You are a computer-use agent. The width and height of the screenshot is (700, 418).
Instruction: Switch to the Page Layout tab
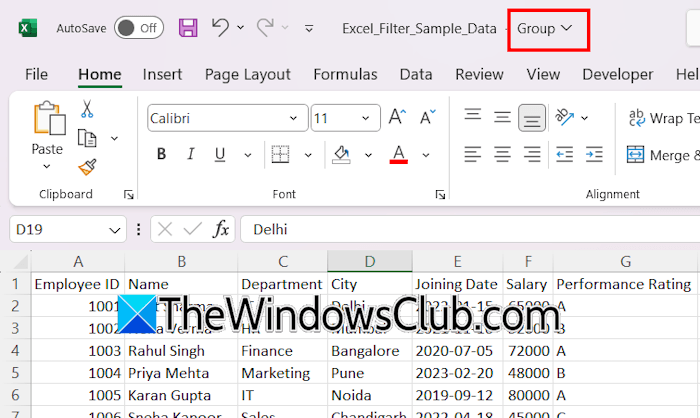tap(248, 74)
